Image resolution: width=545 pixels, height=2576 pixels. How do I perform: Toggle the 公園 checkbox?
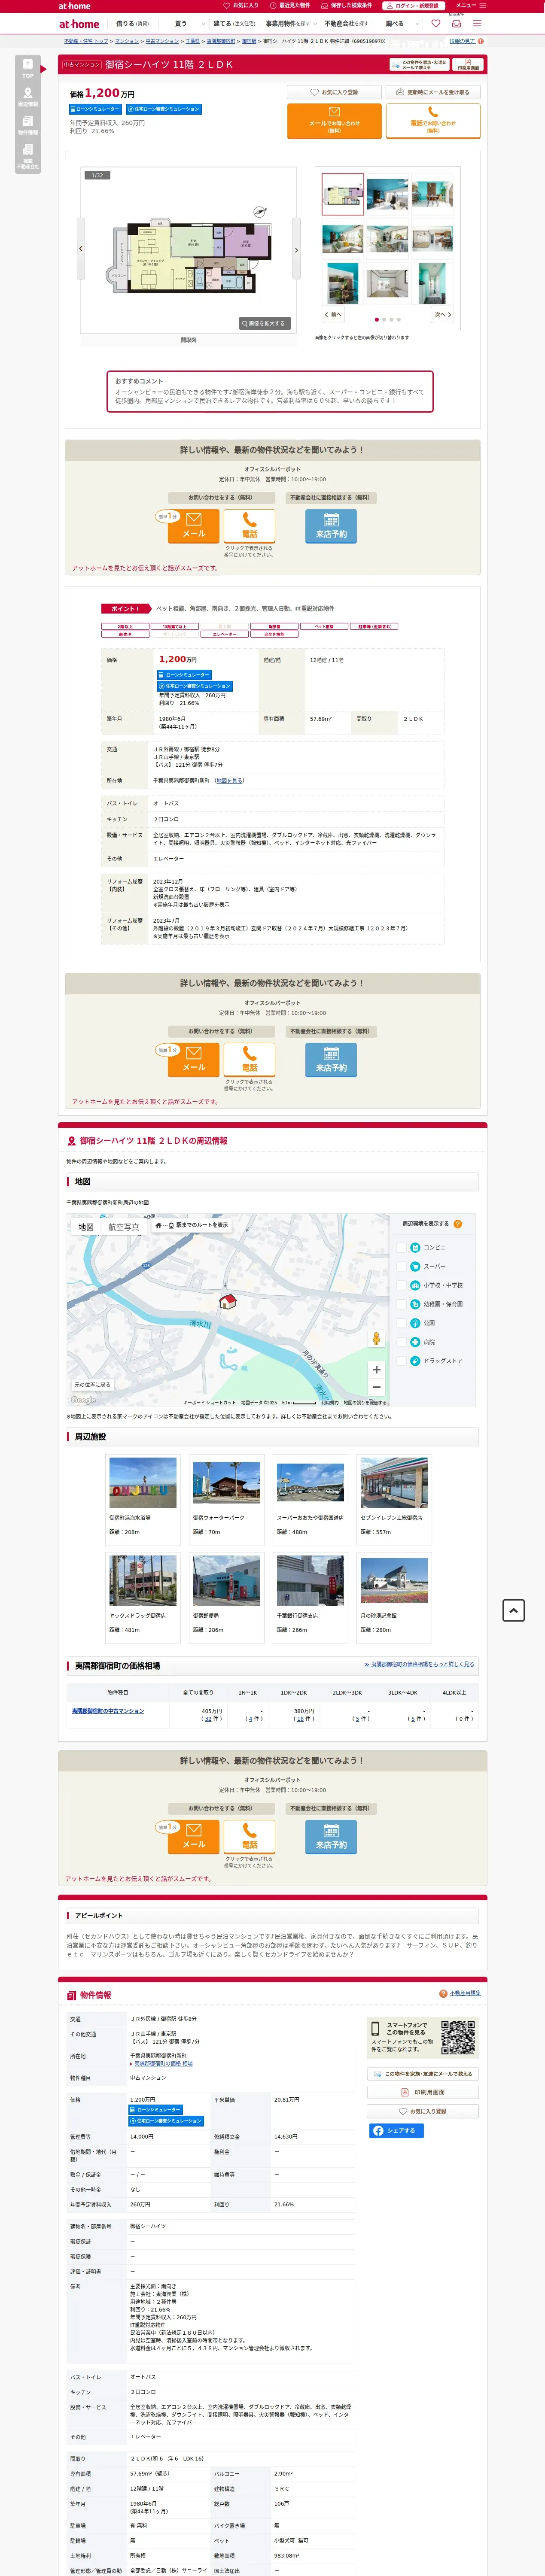click(x=402, y=1323)
